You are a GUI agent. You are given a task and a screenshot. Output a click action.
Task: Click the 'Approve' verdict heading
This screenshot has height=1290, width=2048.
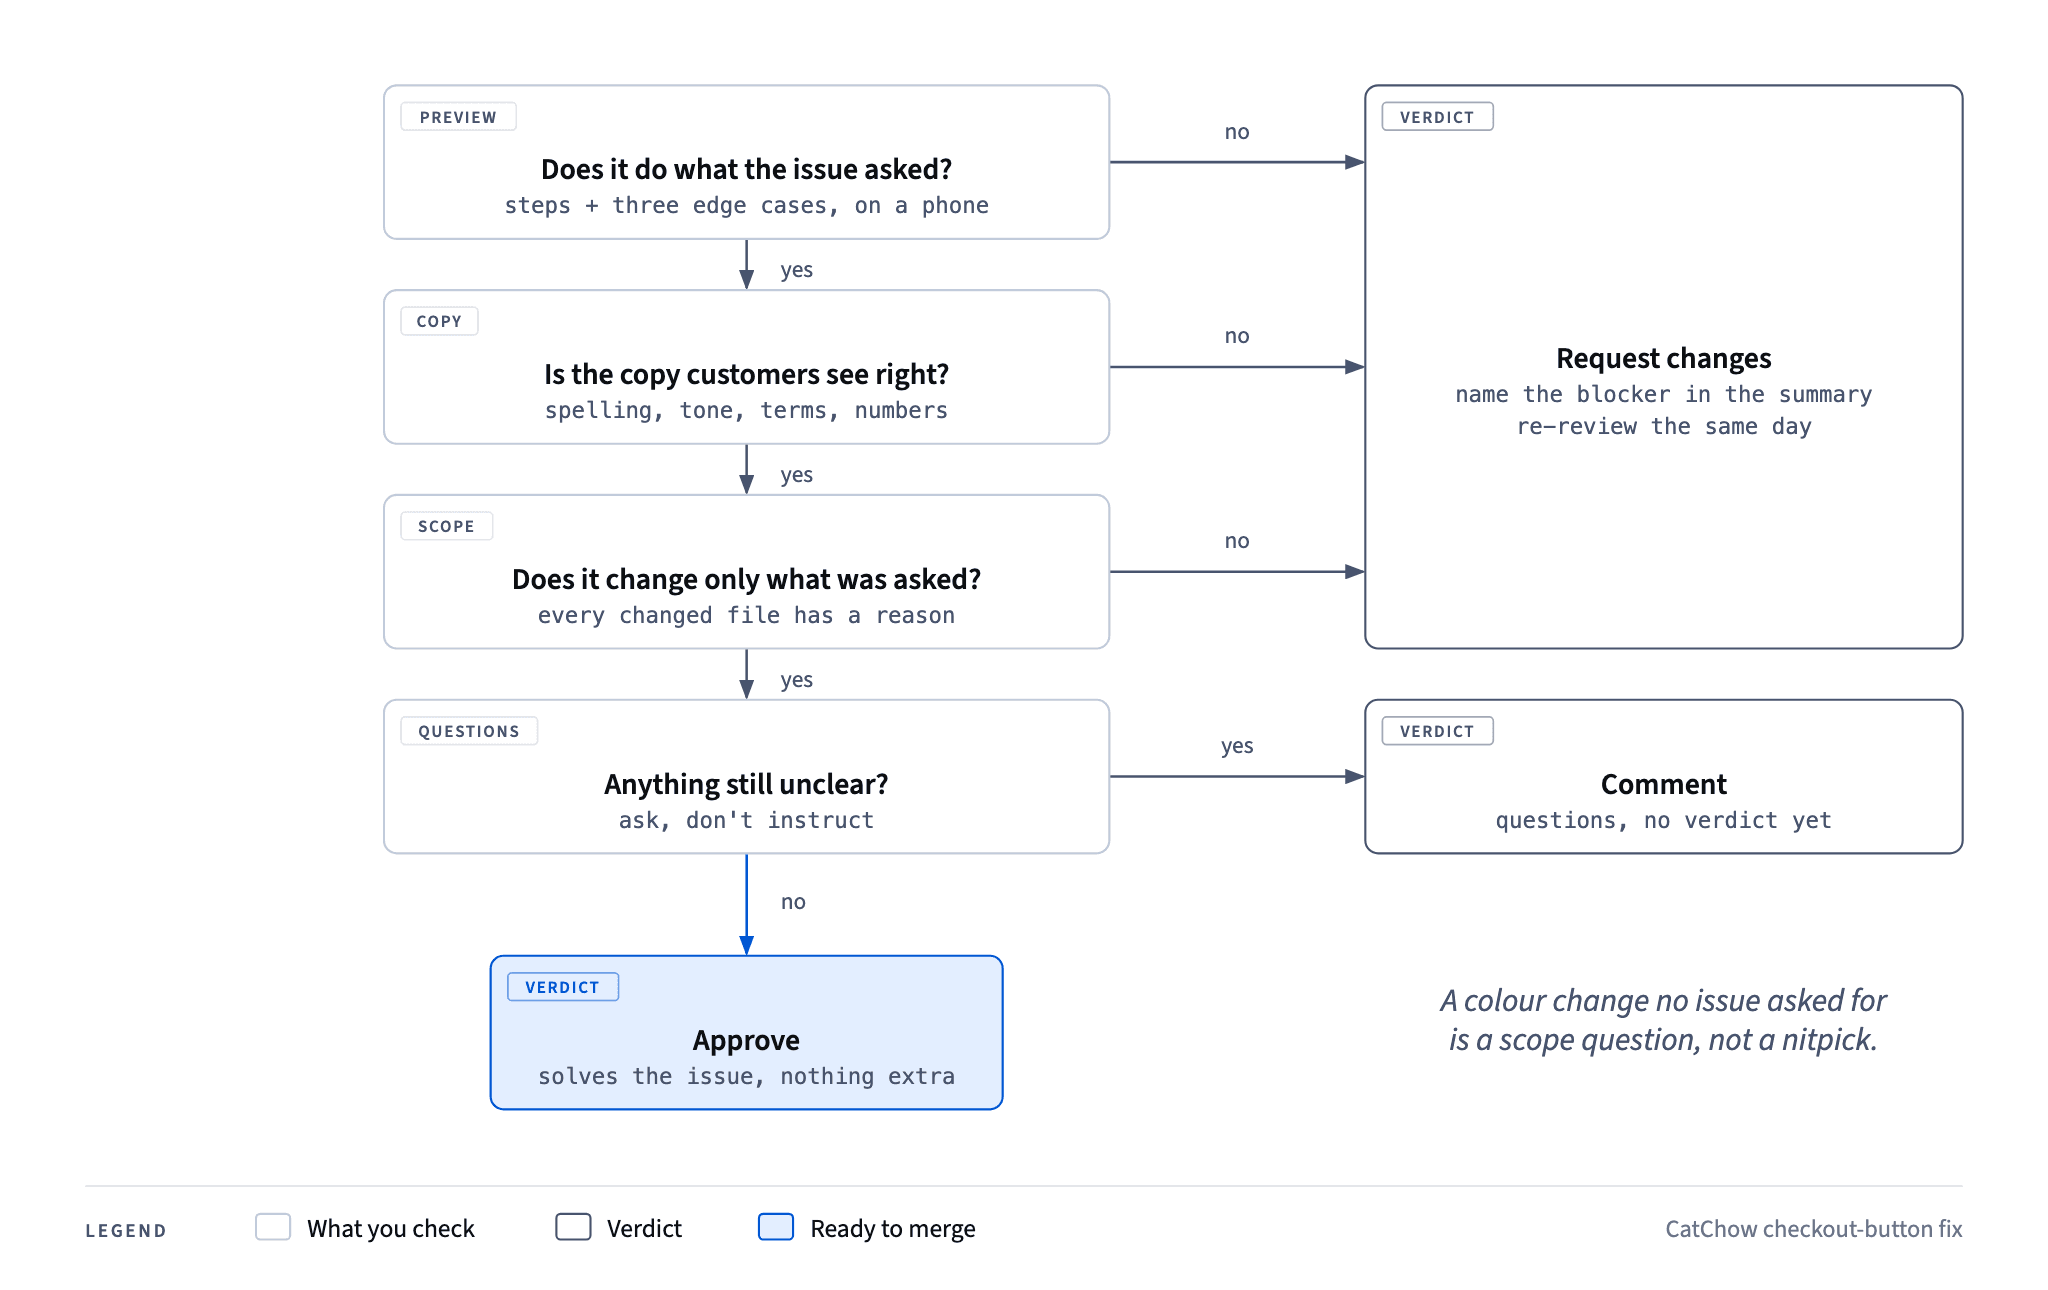(746, 1040)
